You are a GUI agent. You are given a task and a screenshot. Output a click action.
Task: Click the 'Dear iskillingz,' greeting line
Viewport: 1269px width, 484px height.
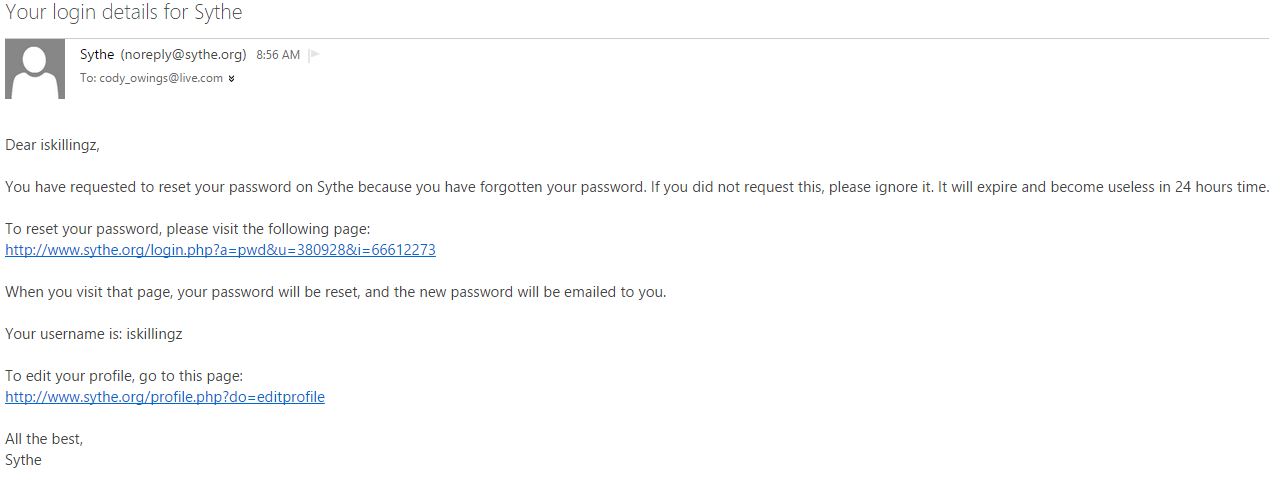[53, 145]
